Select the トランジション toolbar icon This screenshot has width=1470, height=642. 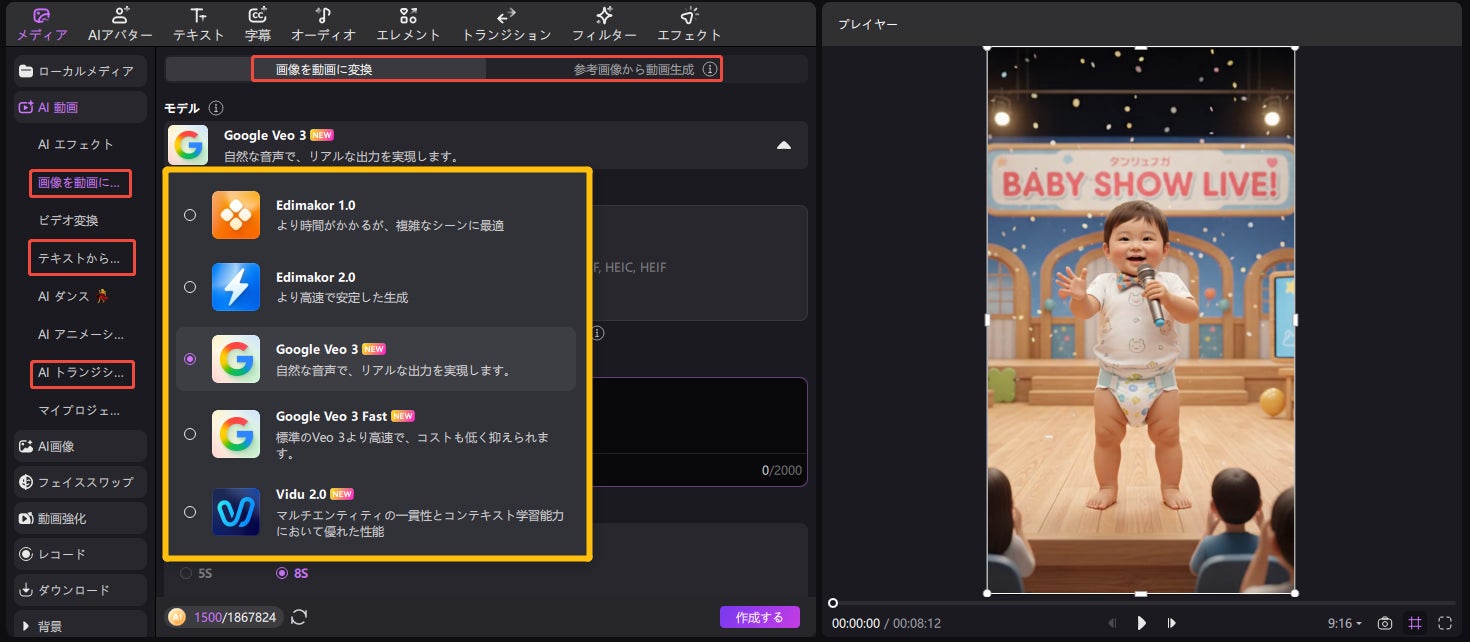click(x=506, y=24)
